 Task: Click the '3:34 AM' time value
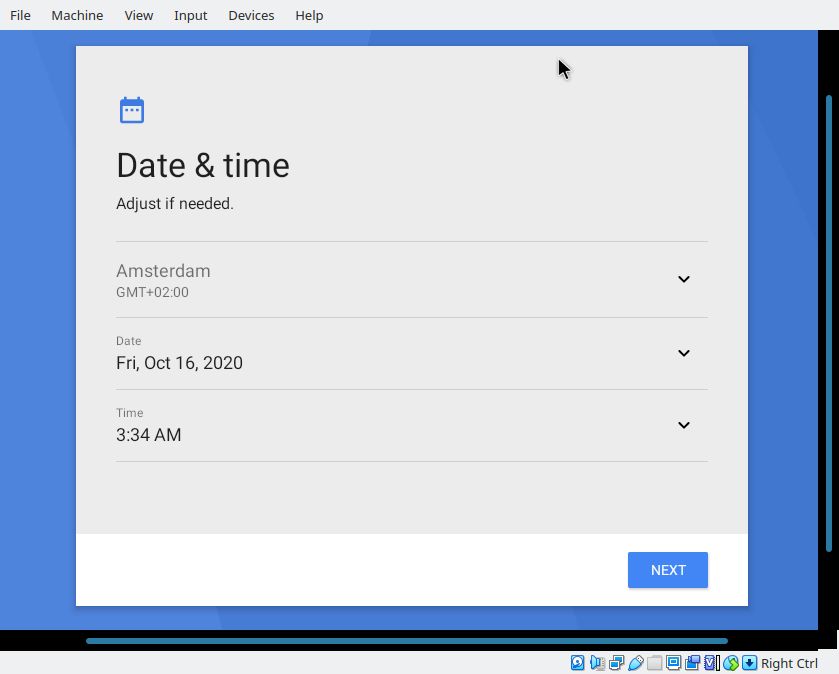pos(149,435)
